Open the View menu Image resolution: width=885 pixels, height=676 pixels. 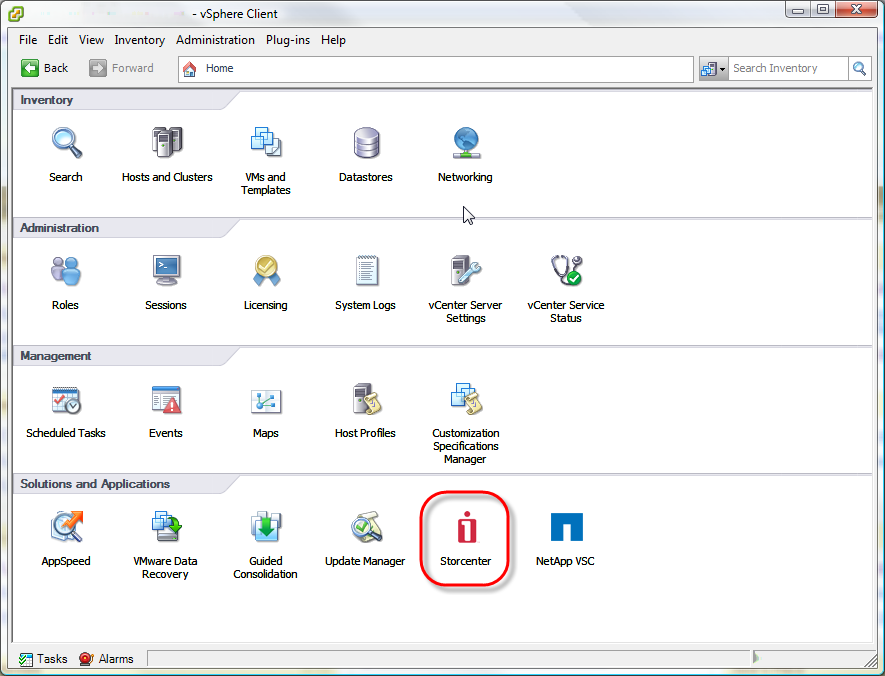pyautogui.click(x=91, y=40)
